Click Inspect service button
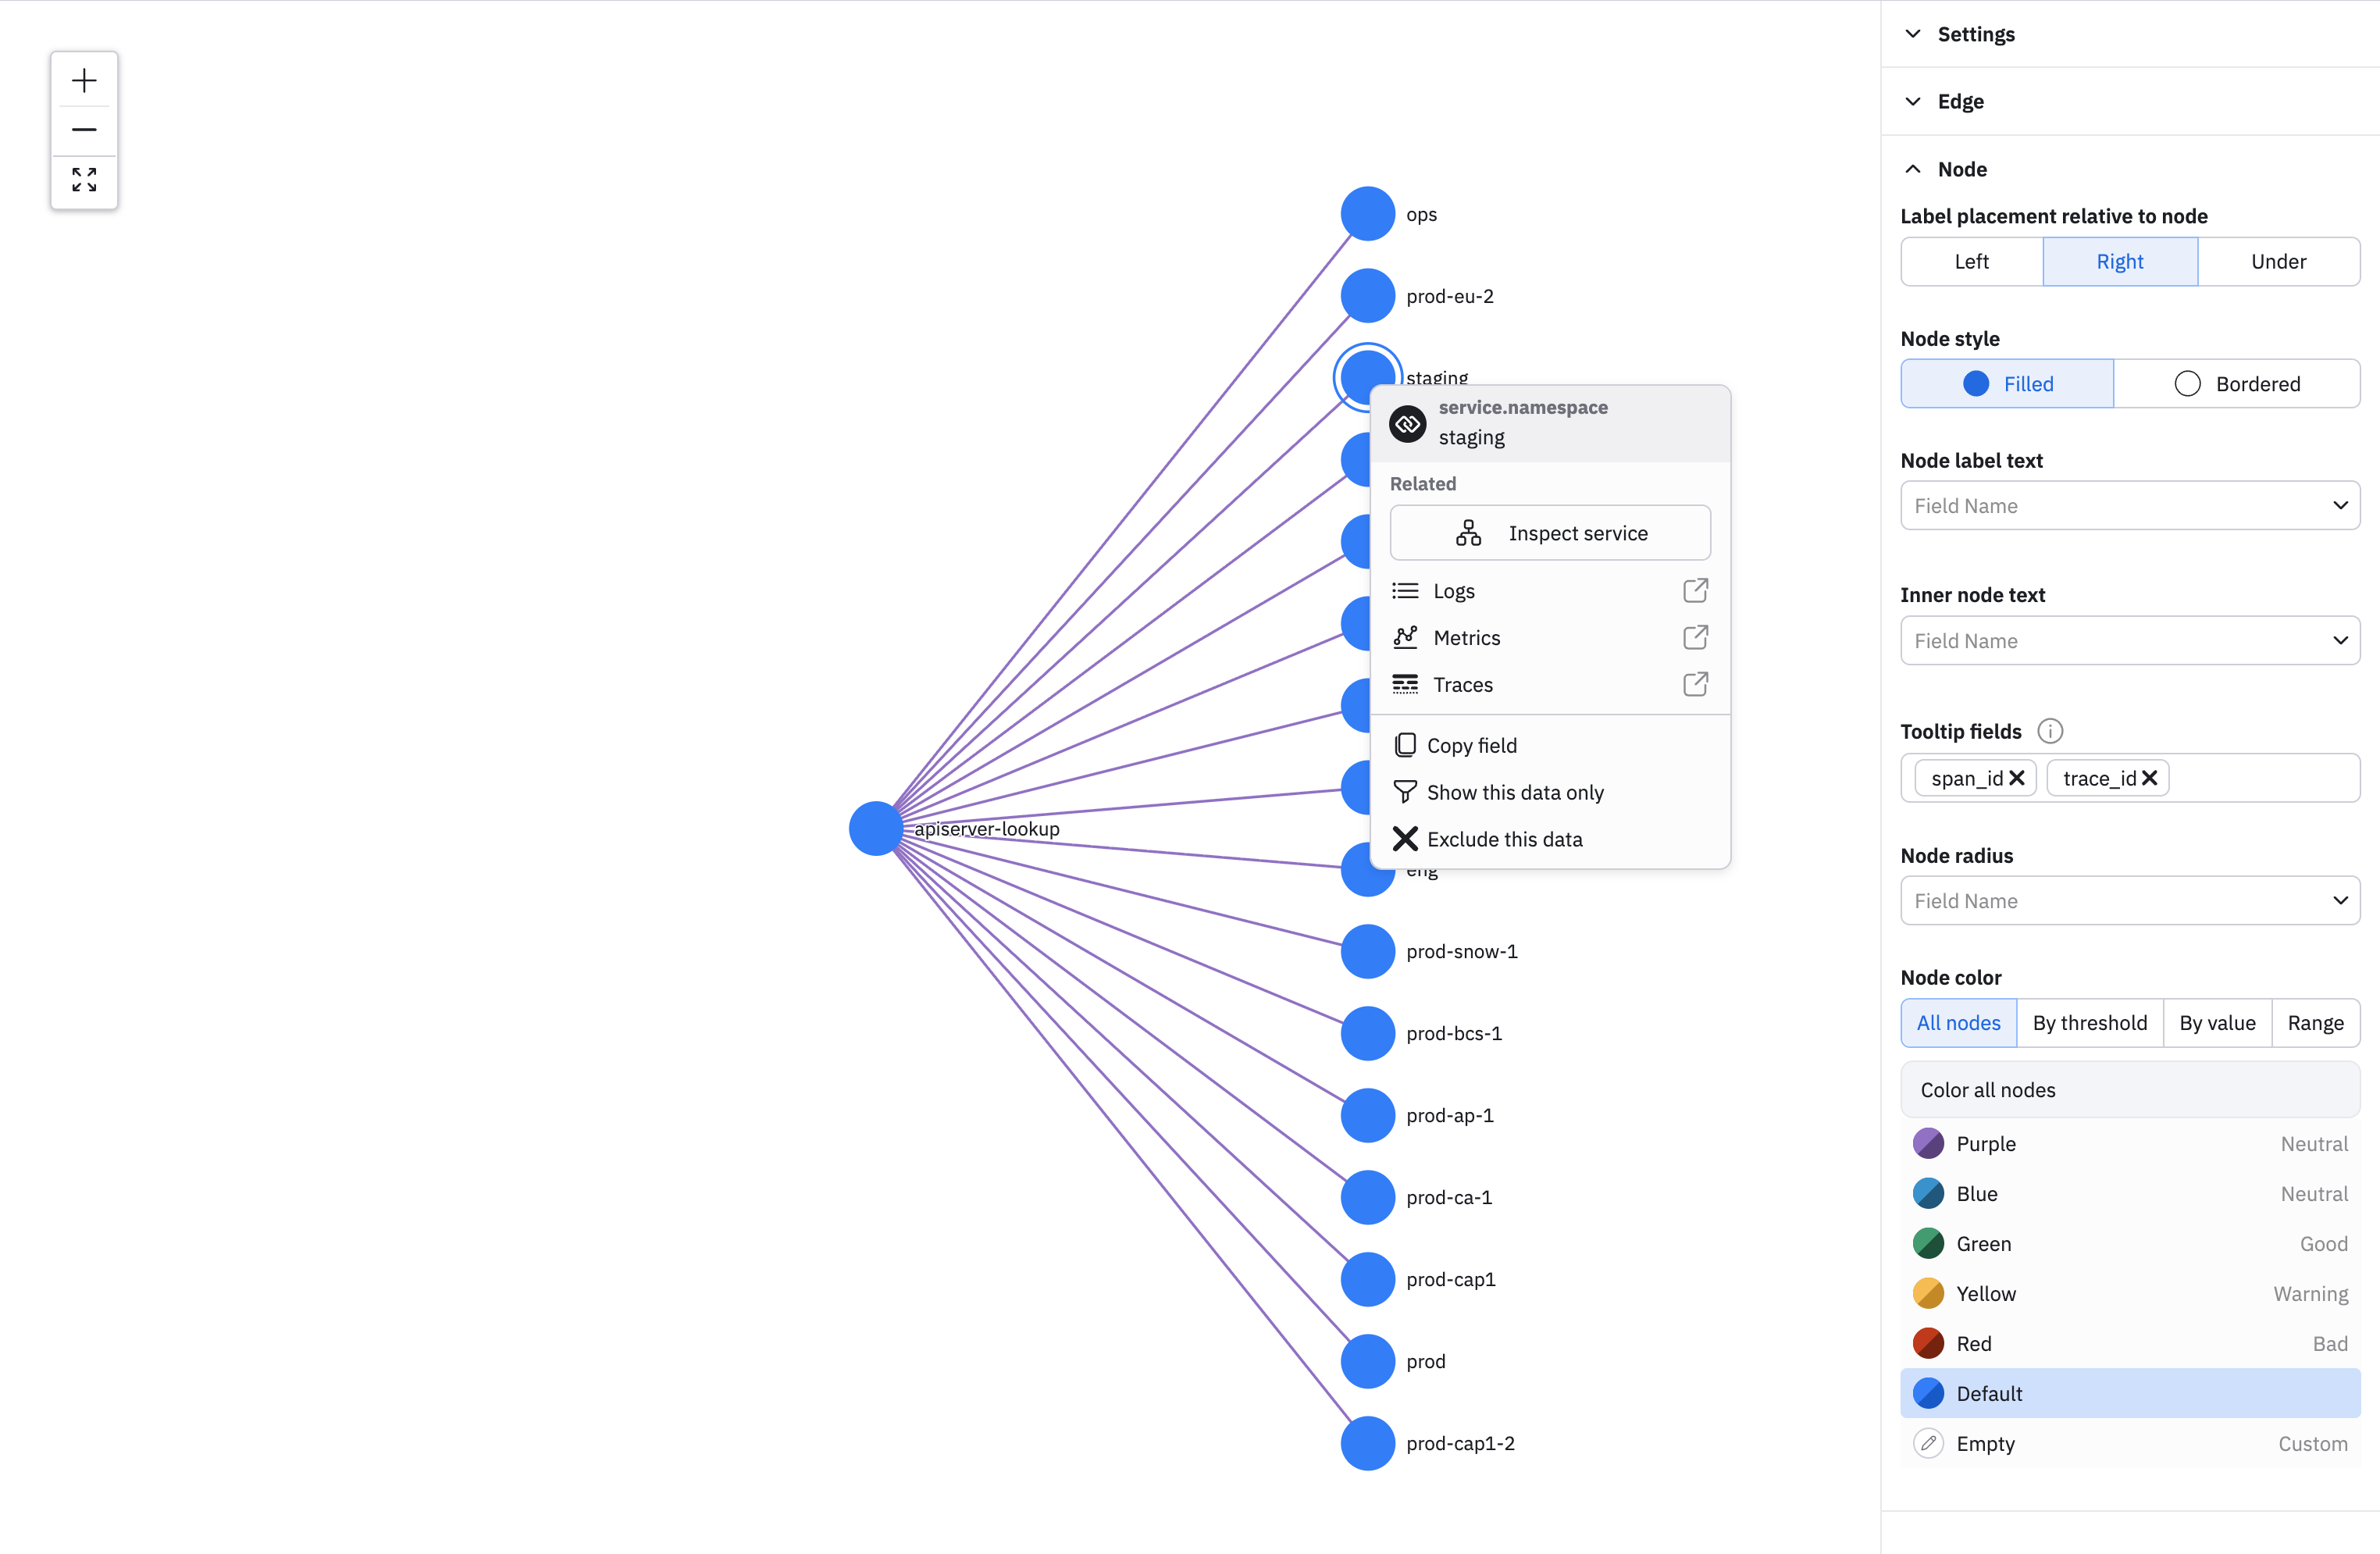Viewport: 2380px width, 1554px height. pos(1550,533)
